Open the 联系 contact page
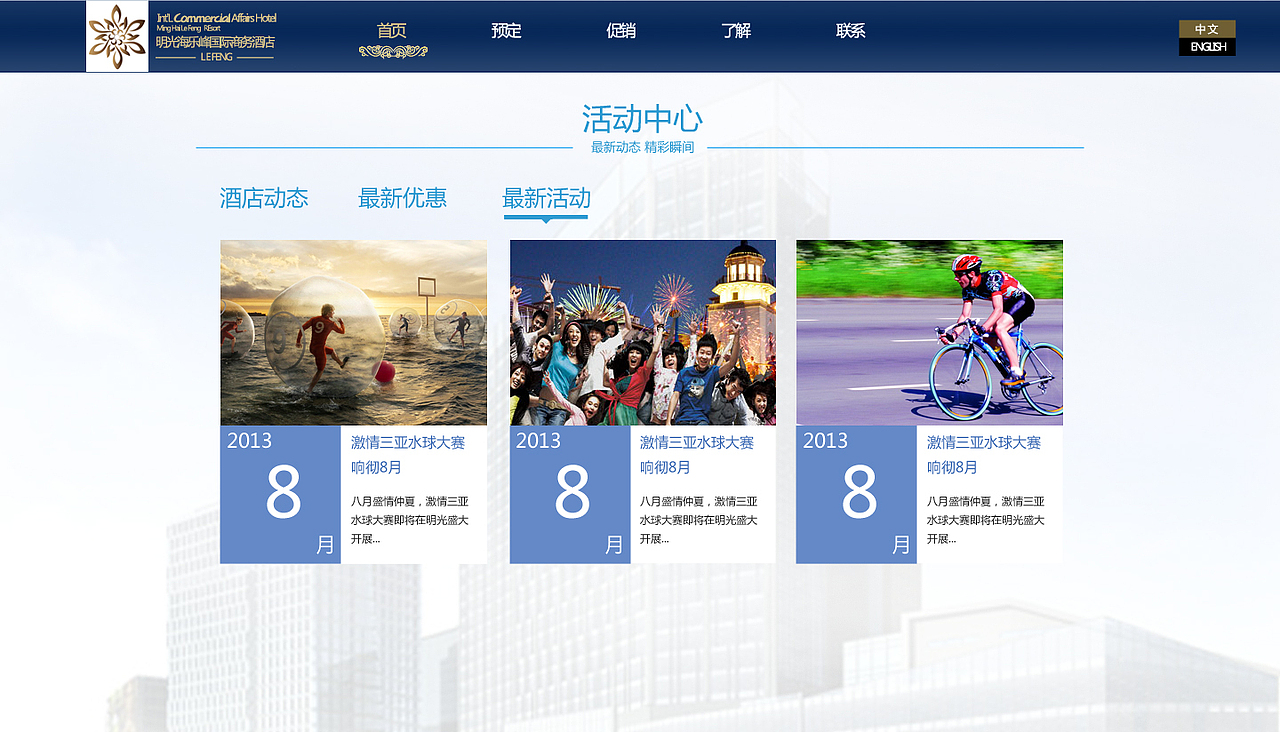The height and width of the screenshot is (732, 1280). click(x=849, y=30)
